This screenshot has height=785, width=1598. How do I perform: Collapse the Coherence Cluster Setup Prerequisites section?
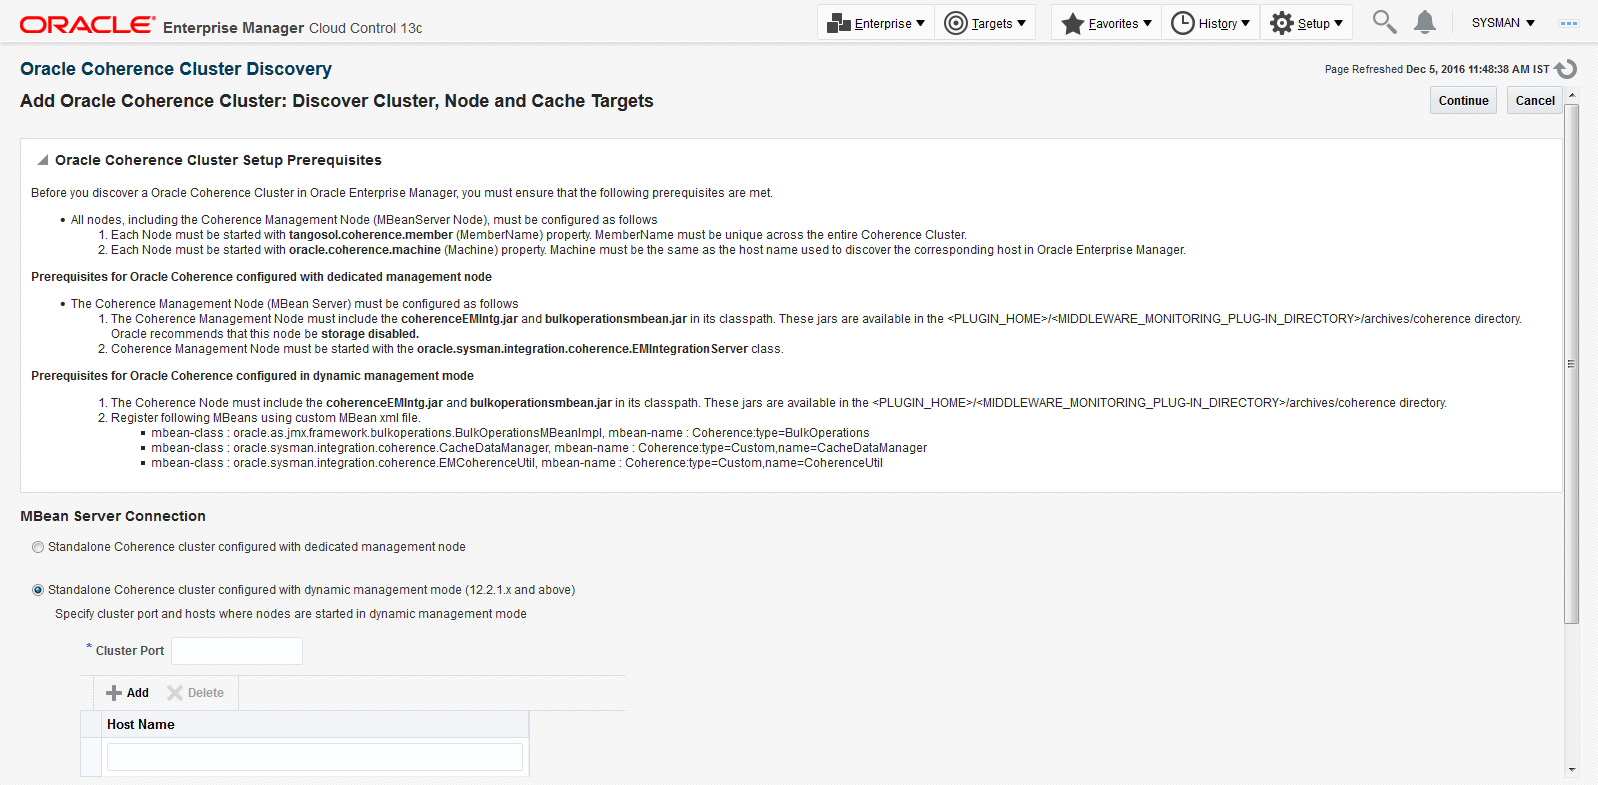pyautogui.click(x=43, y=160)
